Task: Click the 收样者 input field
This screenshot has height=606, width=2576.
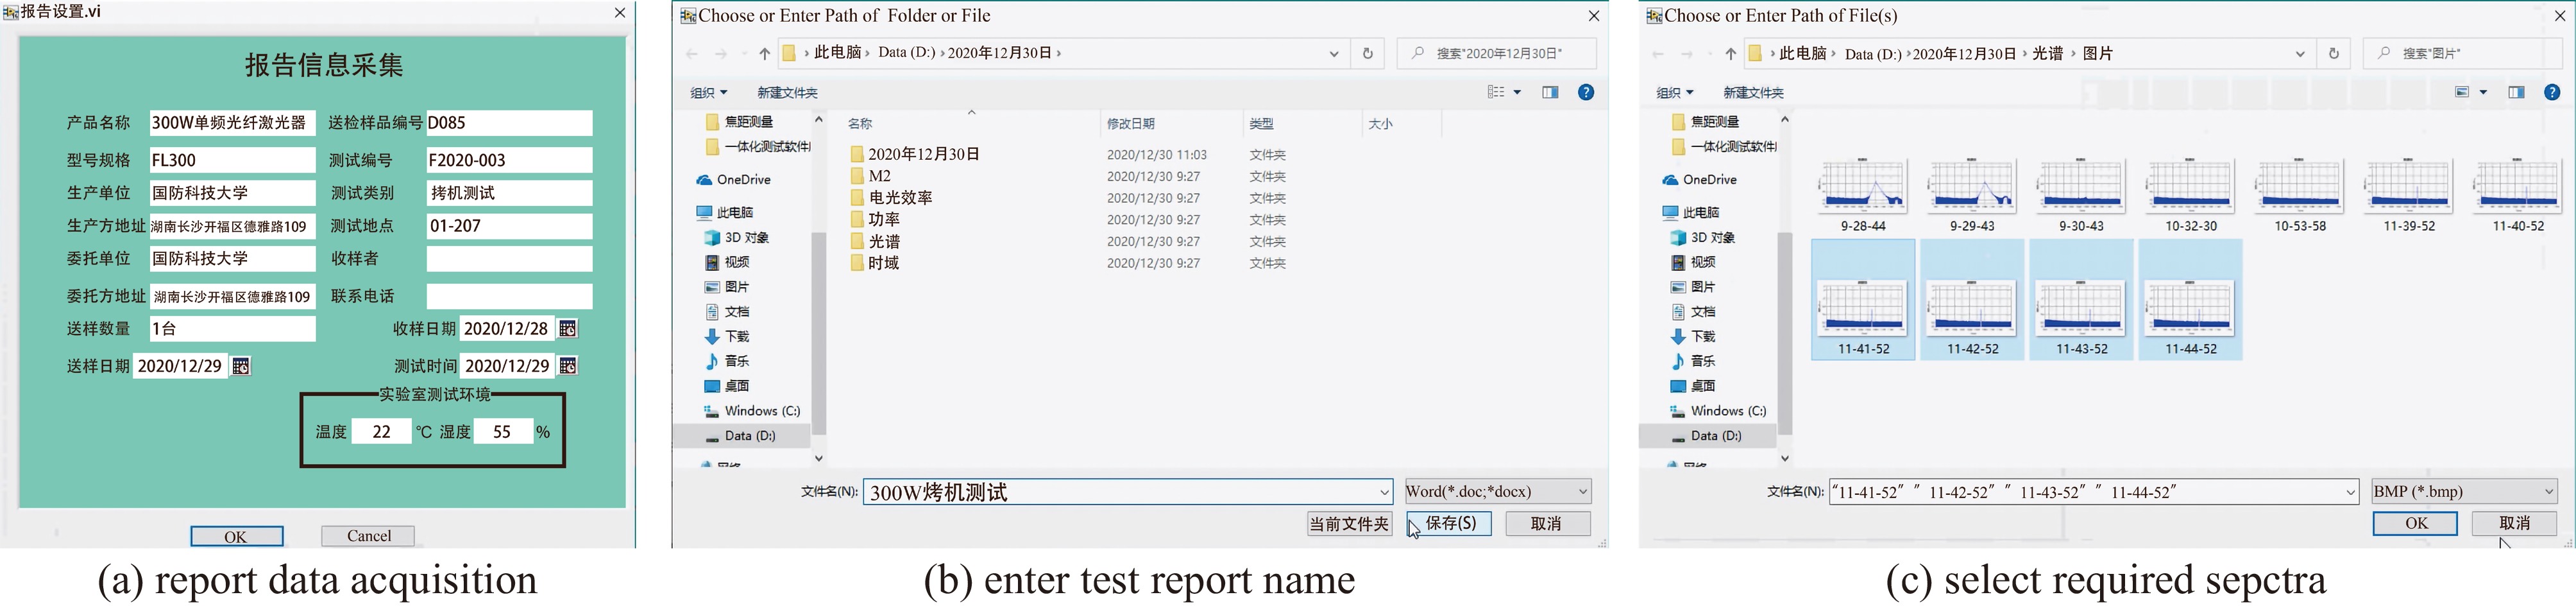Action: click(x=509, y=259)
